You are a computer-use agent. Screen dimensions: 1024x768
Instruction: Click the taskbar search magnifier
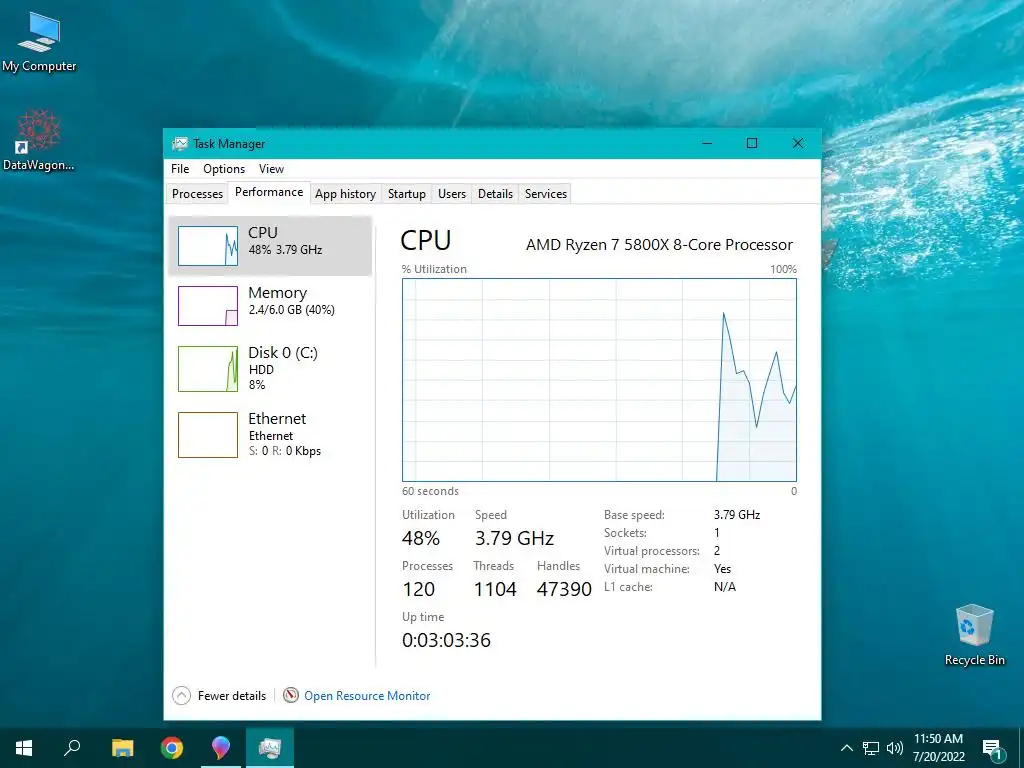(72, 748)
